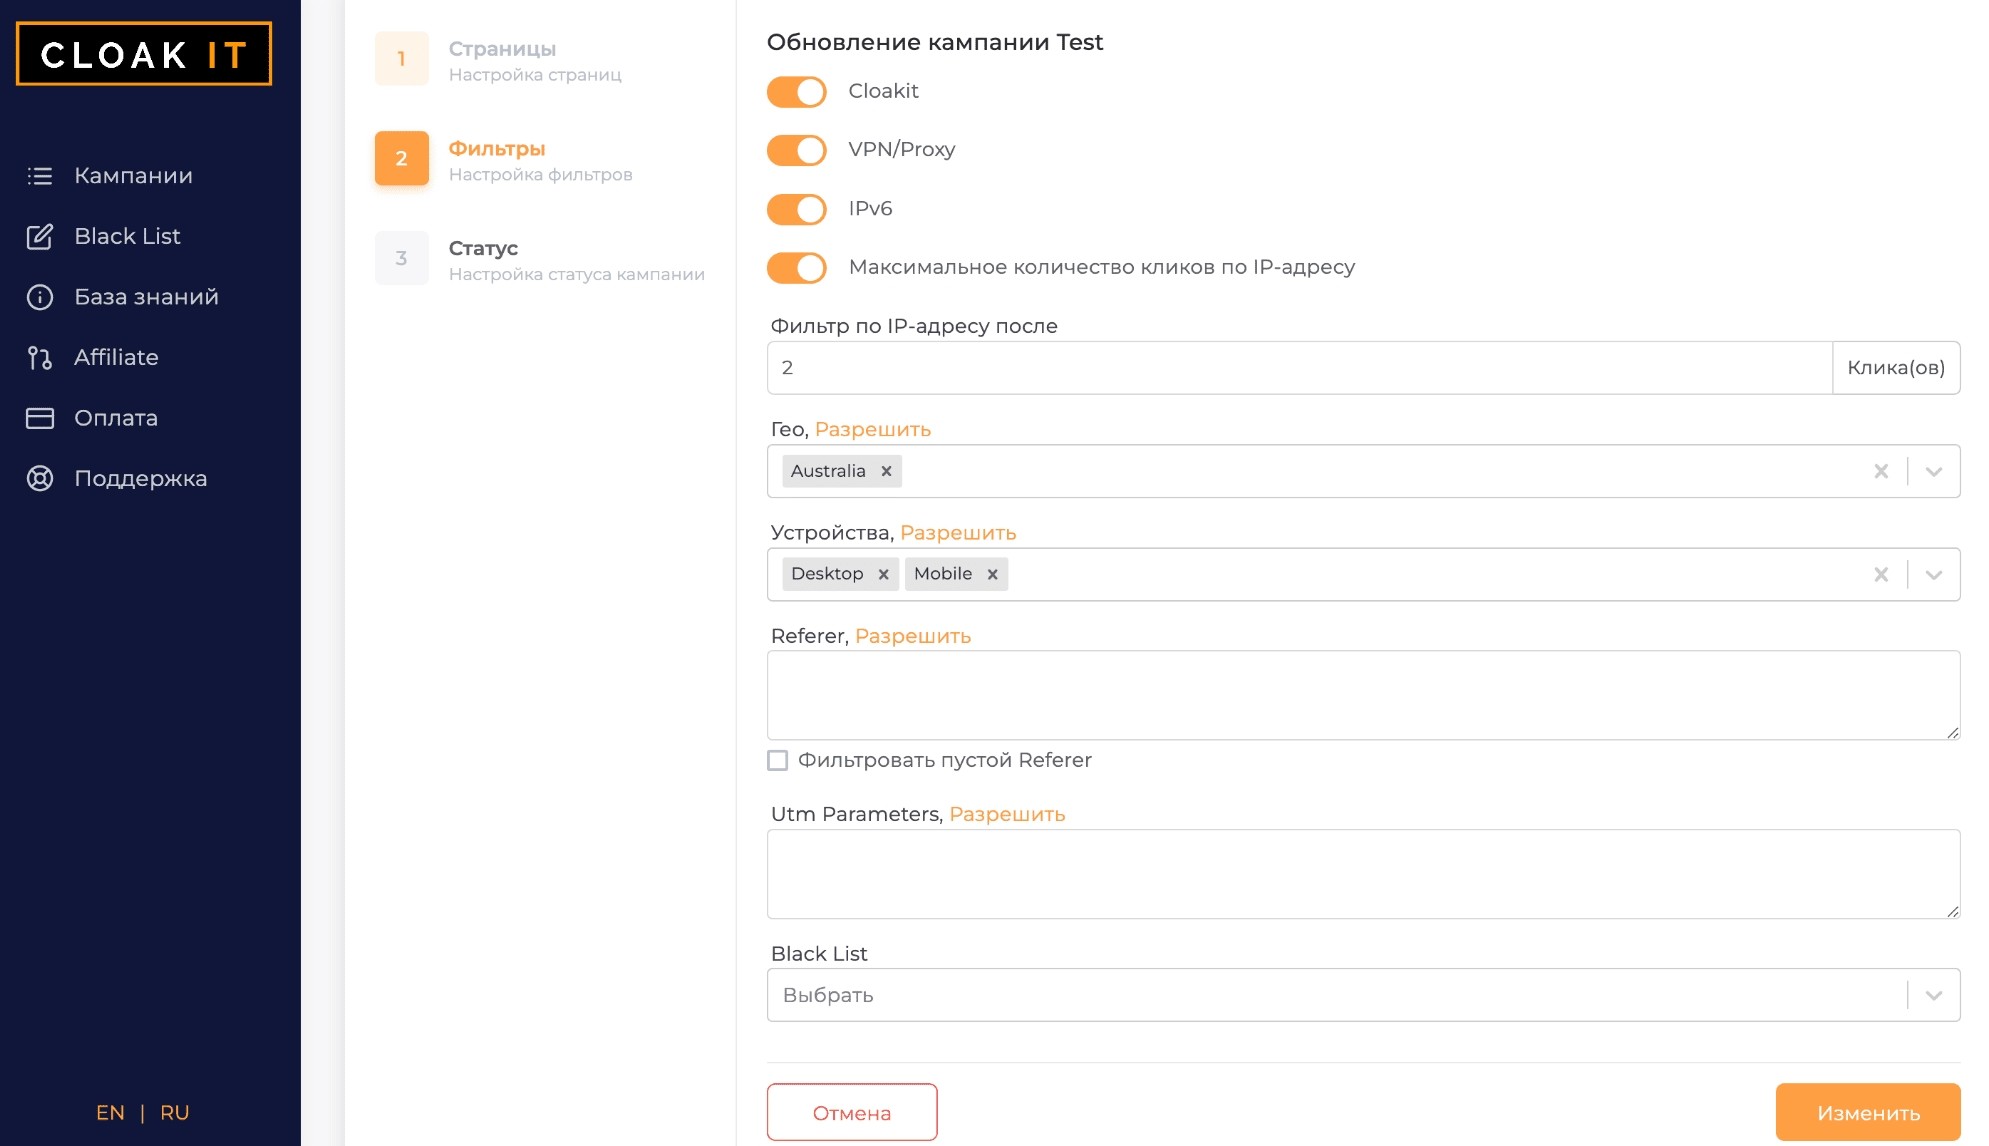The height and width of the screenshot is (1146, 1989).
Task: Click the Affiliate branch icon
Action: pos(39,357)
